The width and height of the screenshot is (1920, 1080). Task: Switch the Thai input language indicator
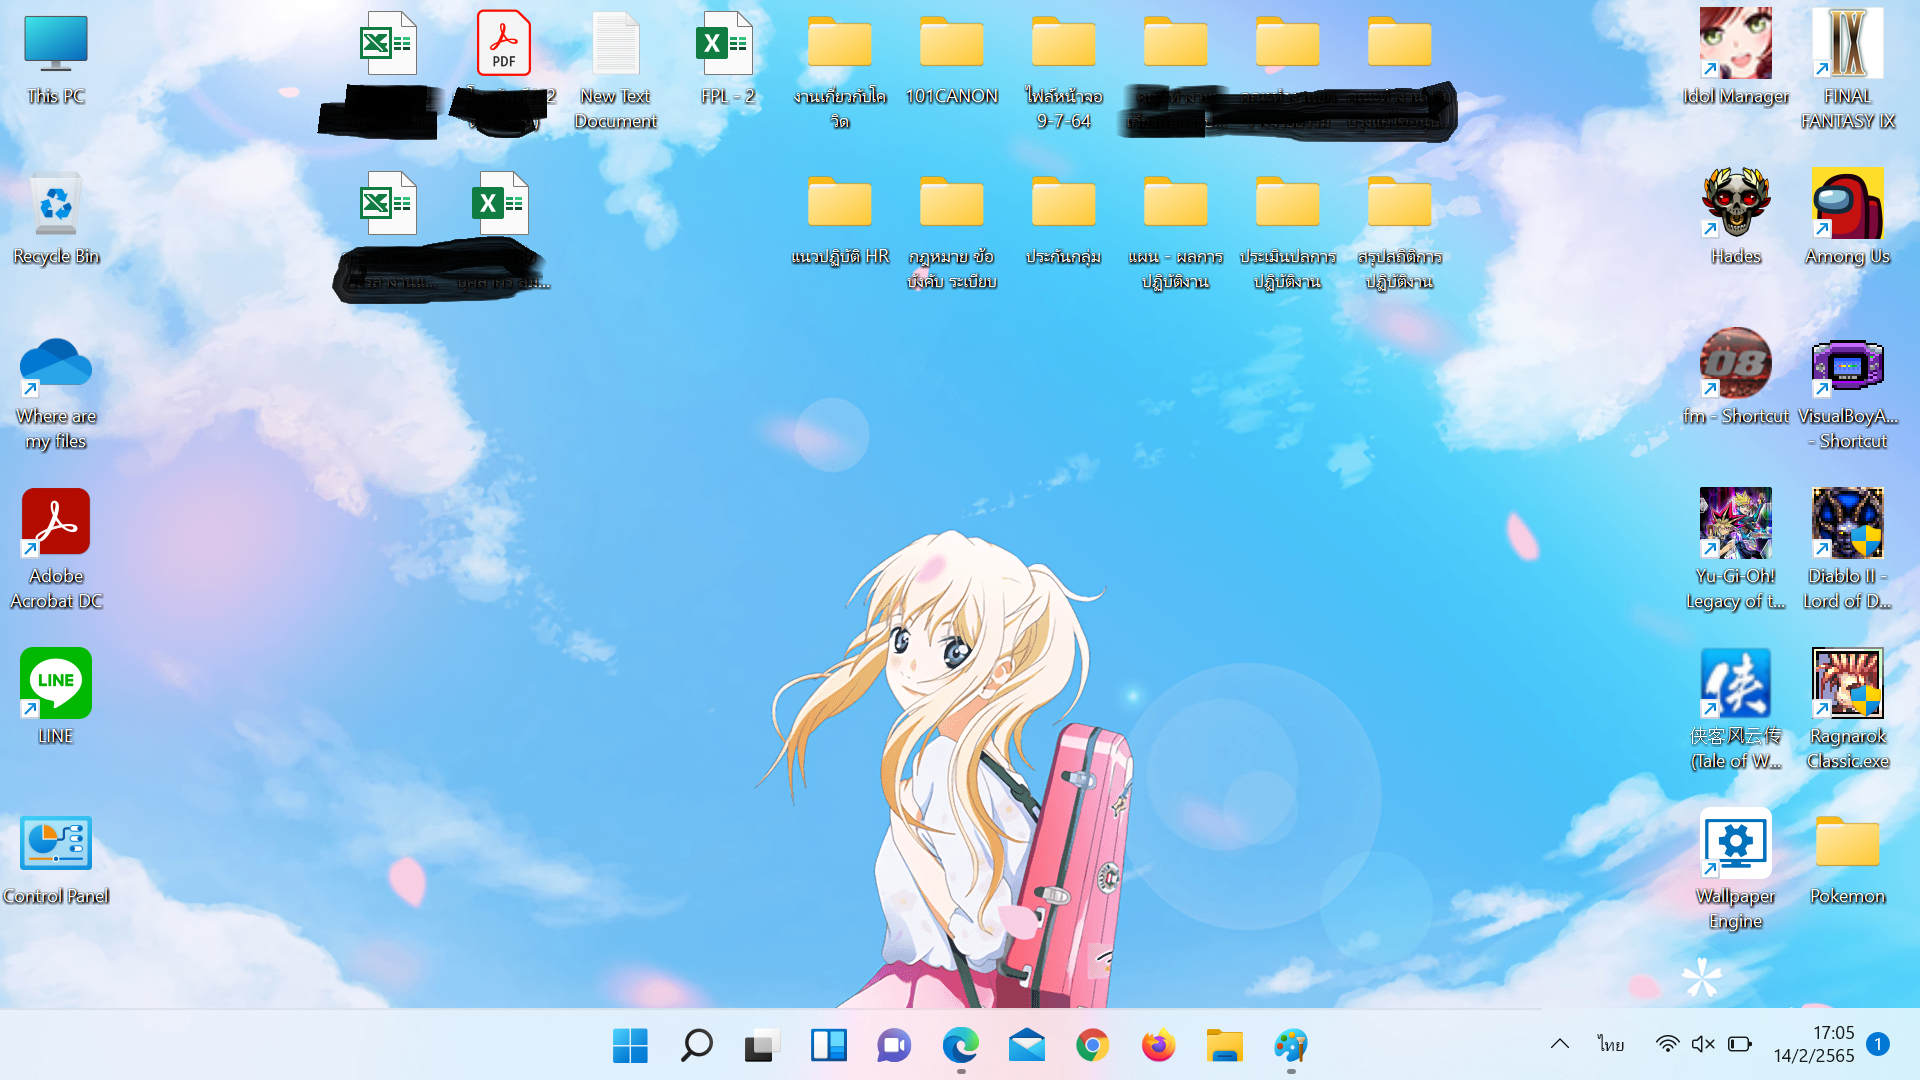tap(1610, 1044)
